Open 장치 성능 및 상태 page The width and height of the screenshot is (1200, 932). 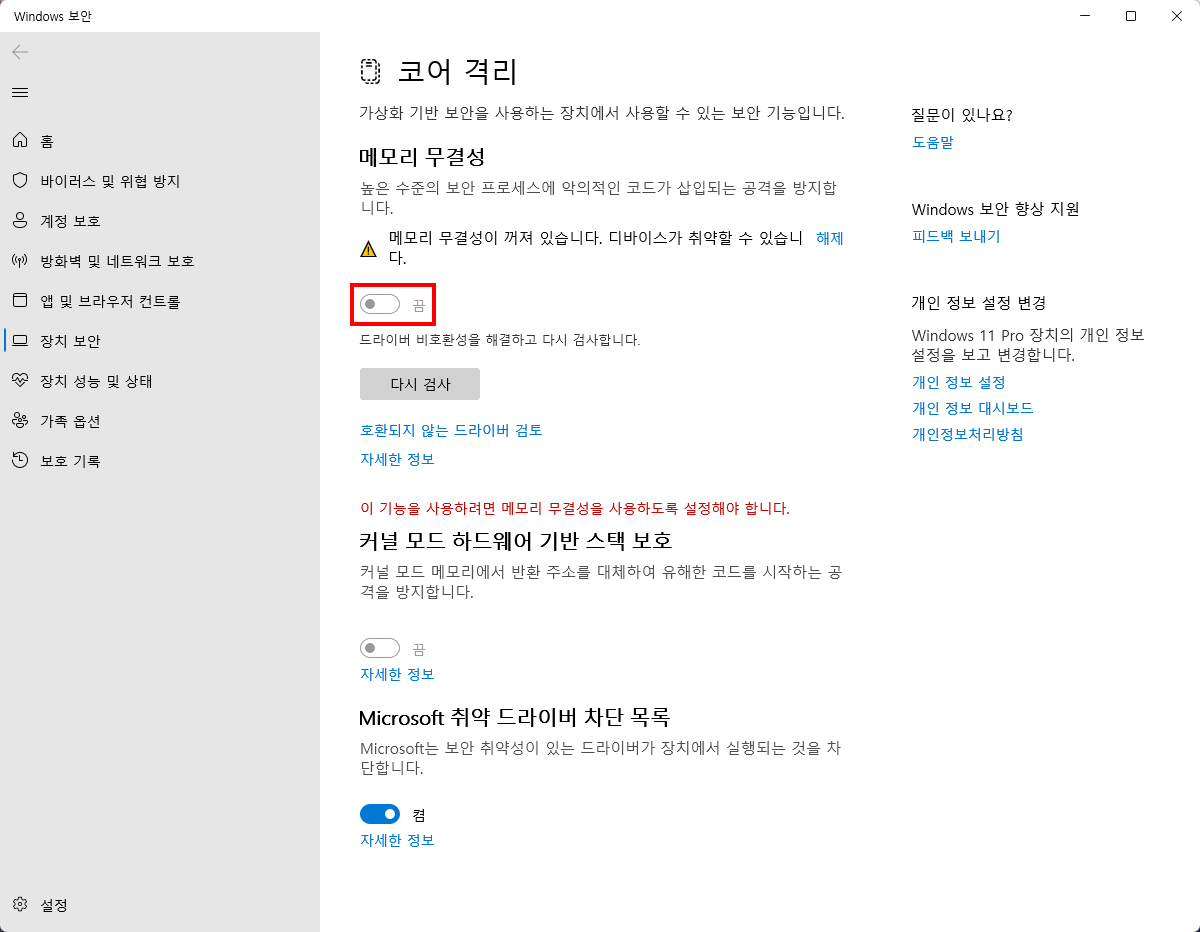[x=96, y=381]
